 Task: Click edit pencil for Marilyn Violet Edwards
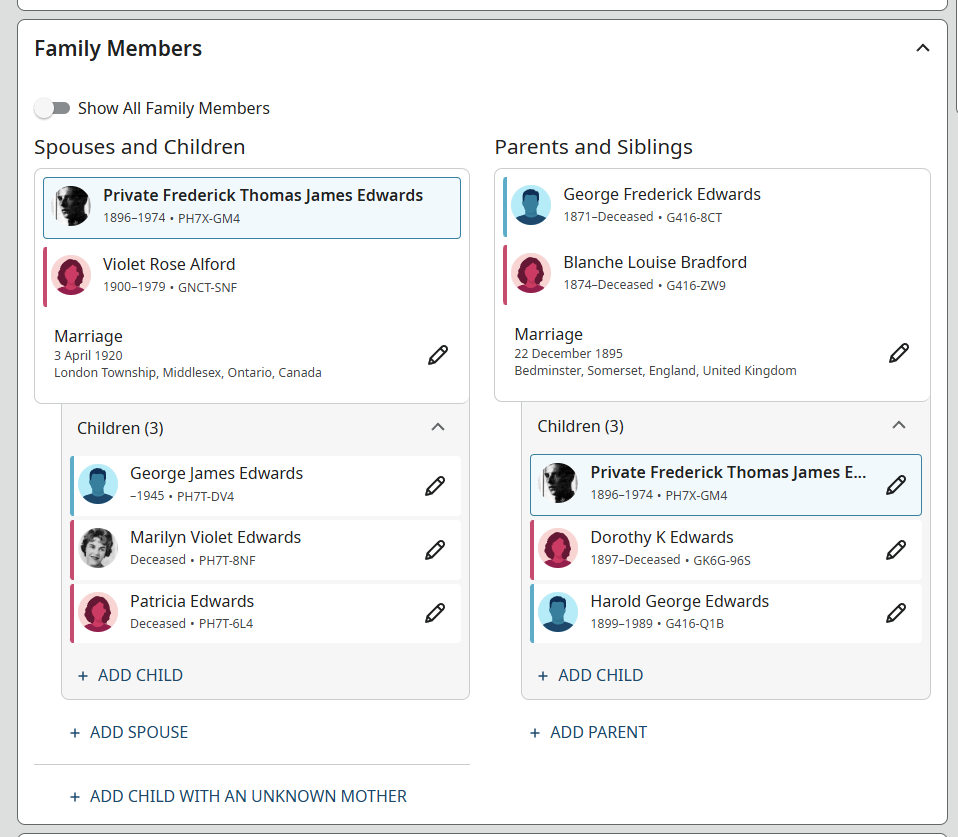coord(435,549)
